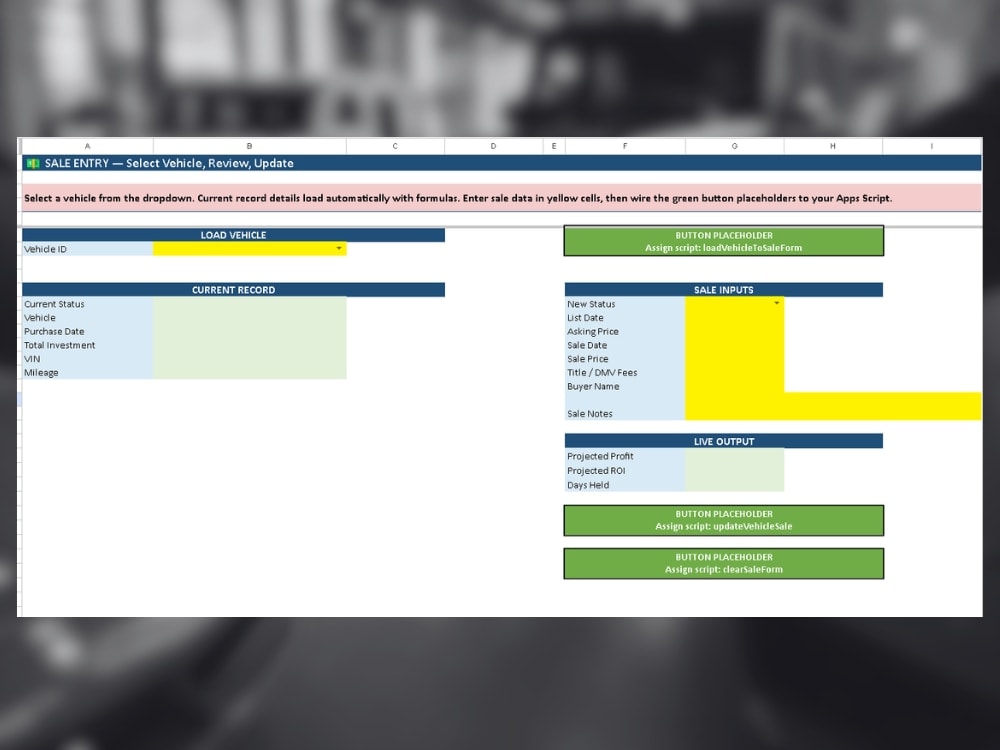Click the 'New Status' label cell
This screenshot has width=1000, height=750.
point(625,304)
